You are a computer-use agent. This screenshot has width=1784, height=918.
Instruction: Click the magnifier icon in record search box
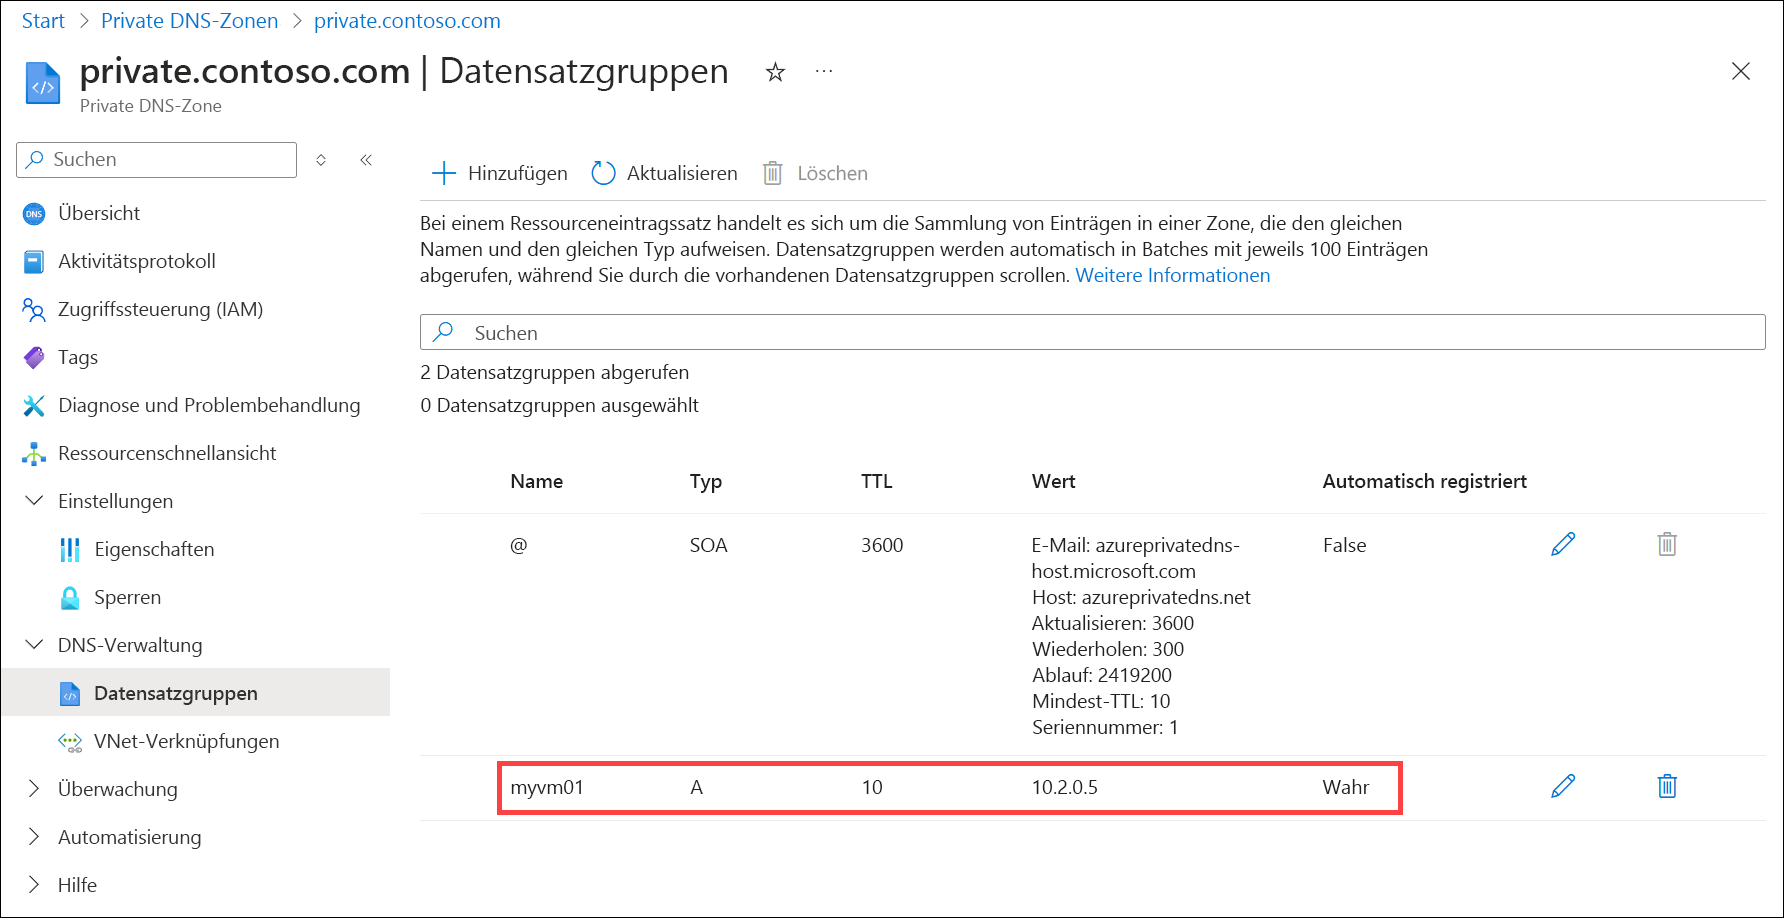coord(444,331)
